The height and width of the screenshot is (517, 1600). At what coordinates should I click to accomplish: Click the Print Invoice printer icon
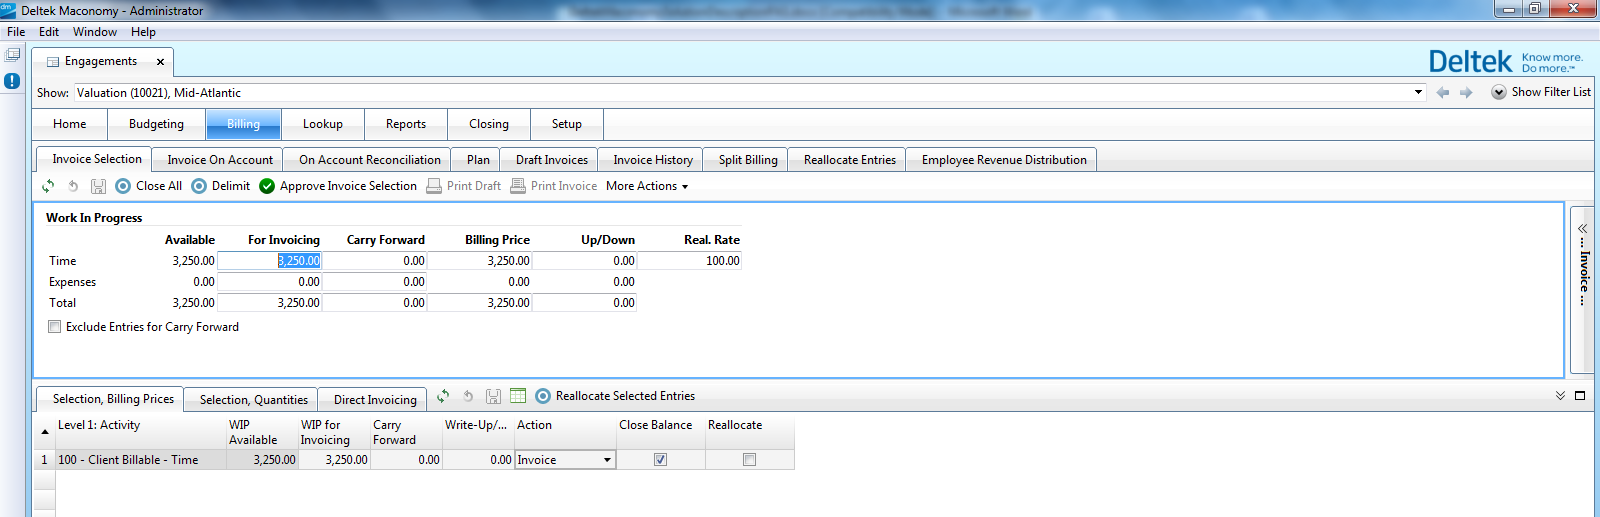[x=518, y=186]
